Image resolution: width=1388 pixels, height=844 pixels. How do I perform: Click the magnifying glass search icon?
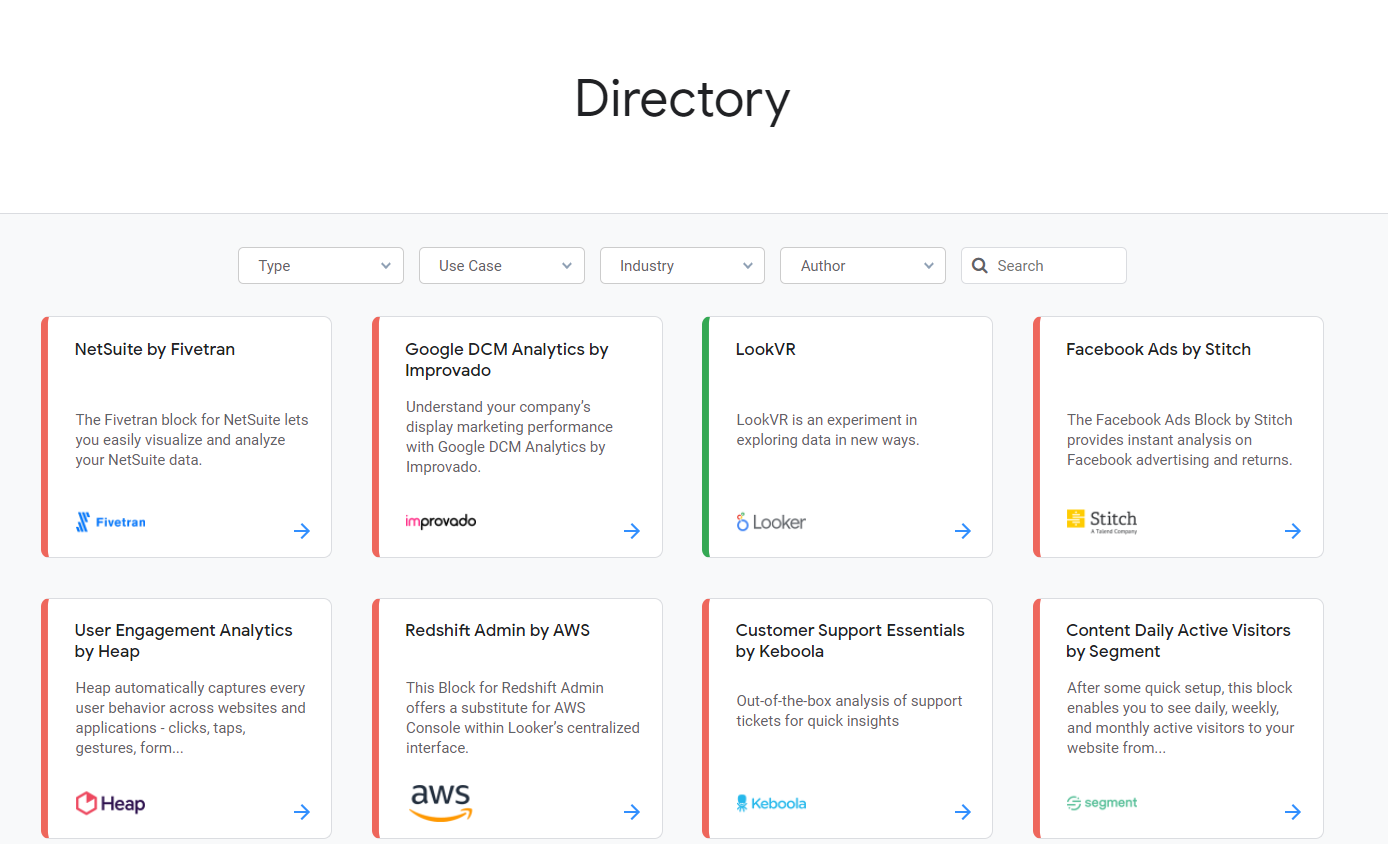[x=980, y=266]
